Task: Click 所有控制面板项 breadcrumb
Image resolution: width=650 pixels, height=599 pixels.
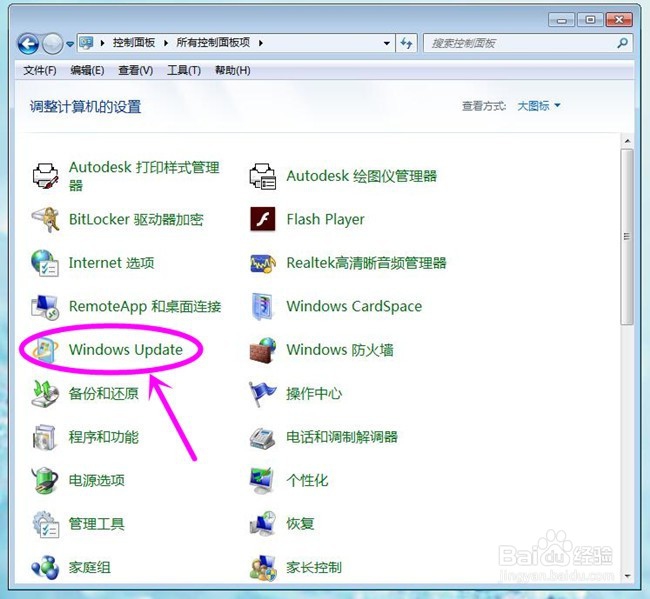Action: pyautogui.click(x=213, y=43)
